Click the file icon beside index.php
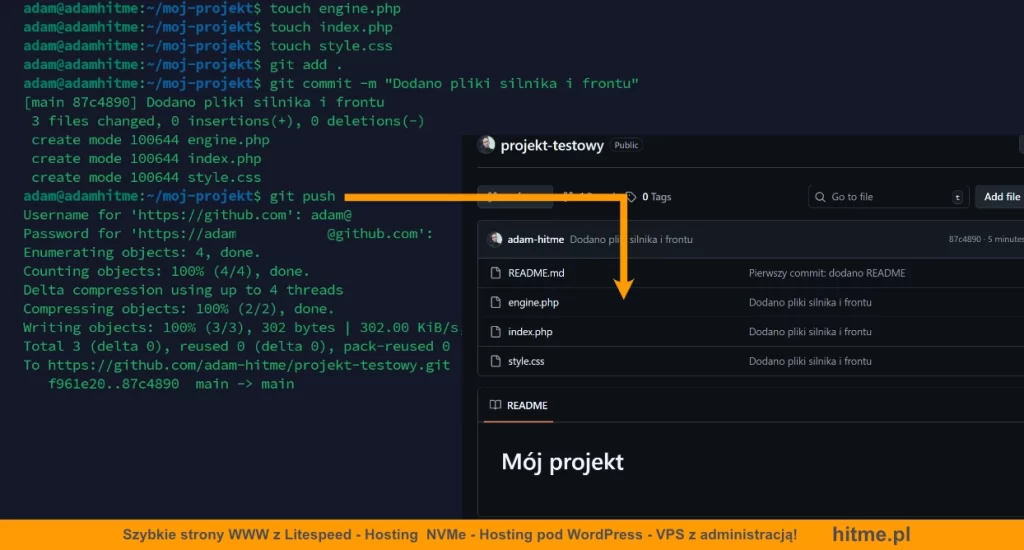 click(x=496, y=332)
